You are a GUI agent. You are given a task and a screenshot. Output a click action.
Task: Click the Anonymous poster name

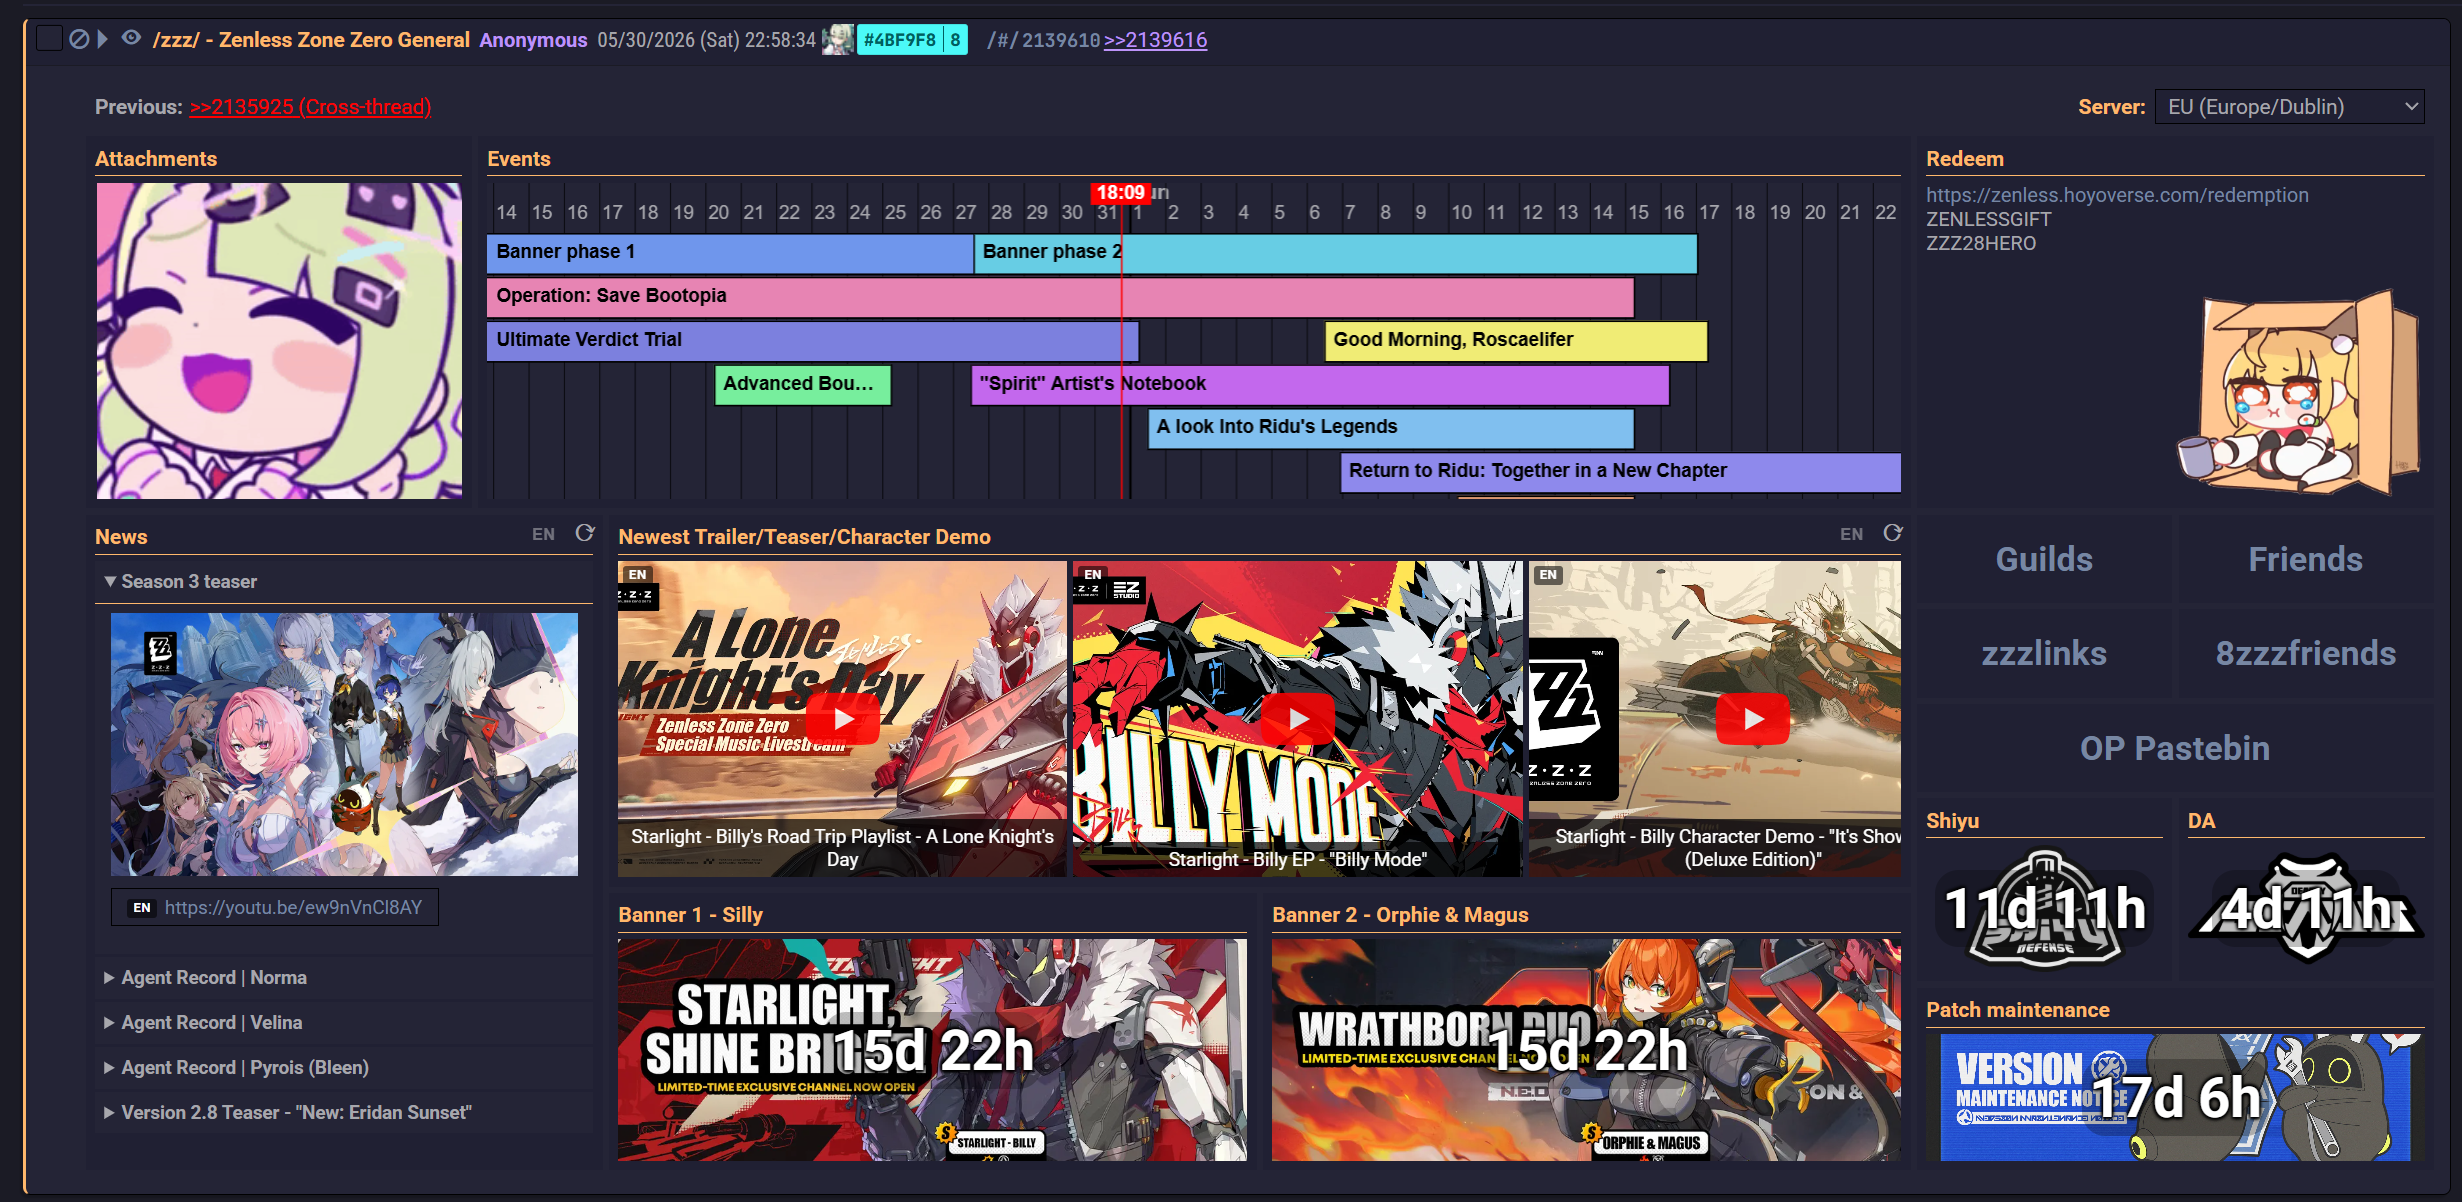[533, 40]
